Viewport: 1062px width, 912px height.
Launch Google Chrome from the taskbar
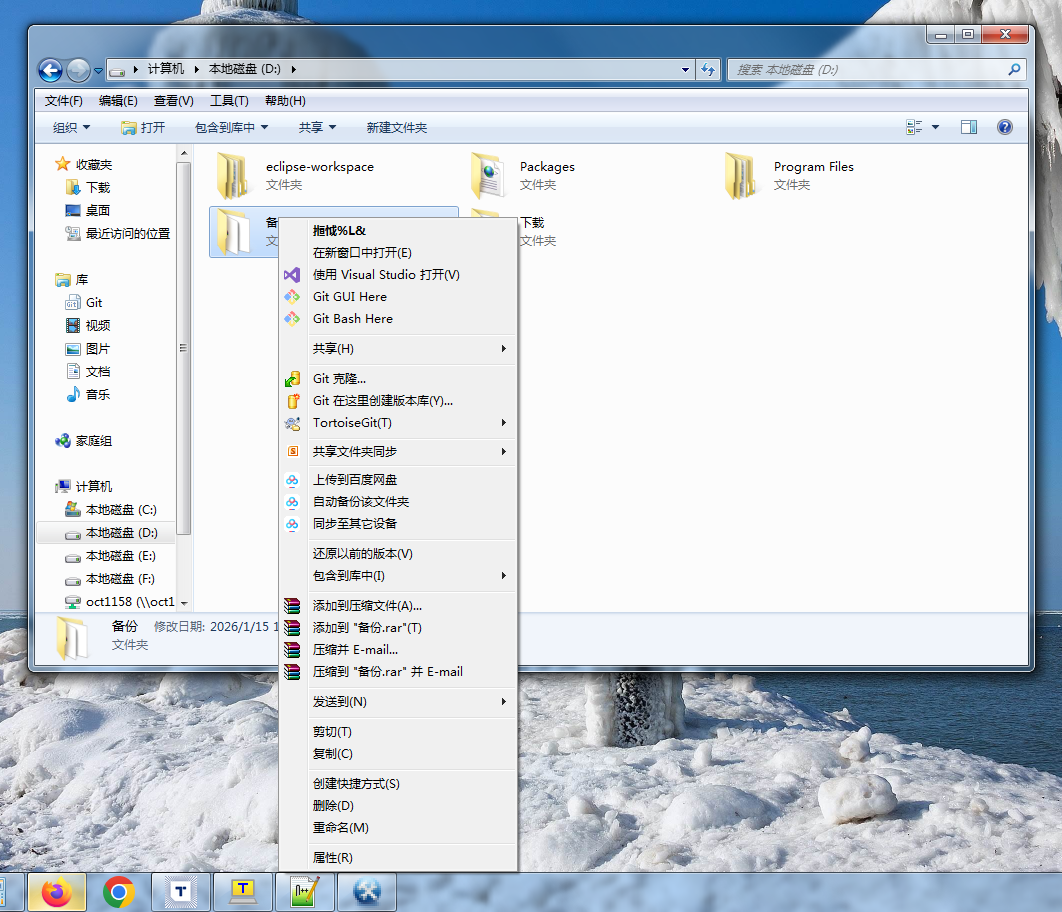pos(119,891)
